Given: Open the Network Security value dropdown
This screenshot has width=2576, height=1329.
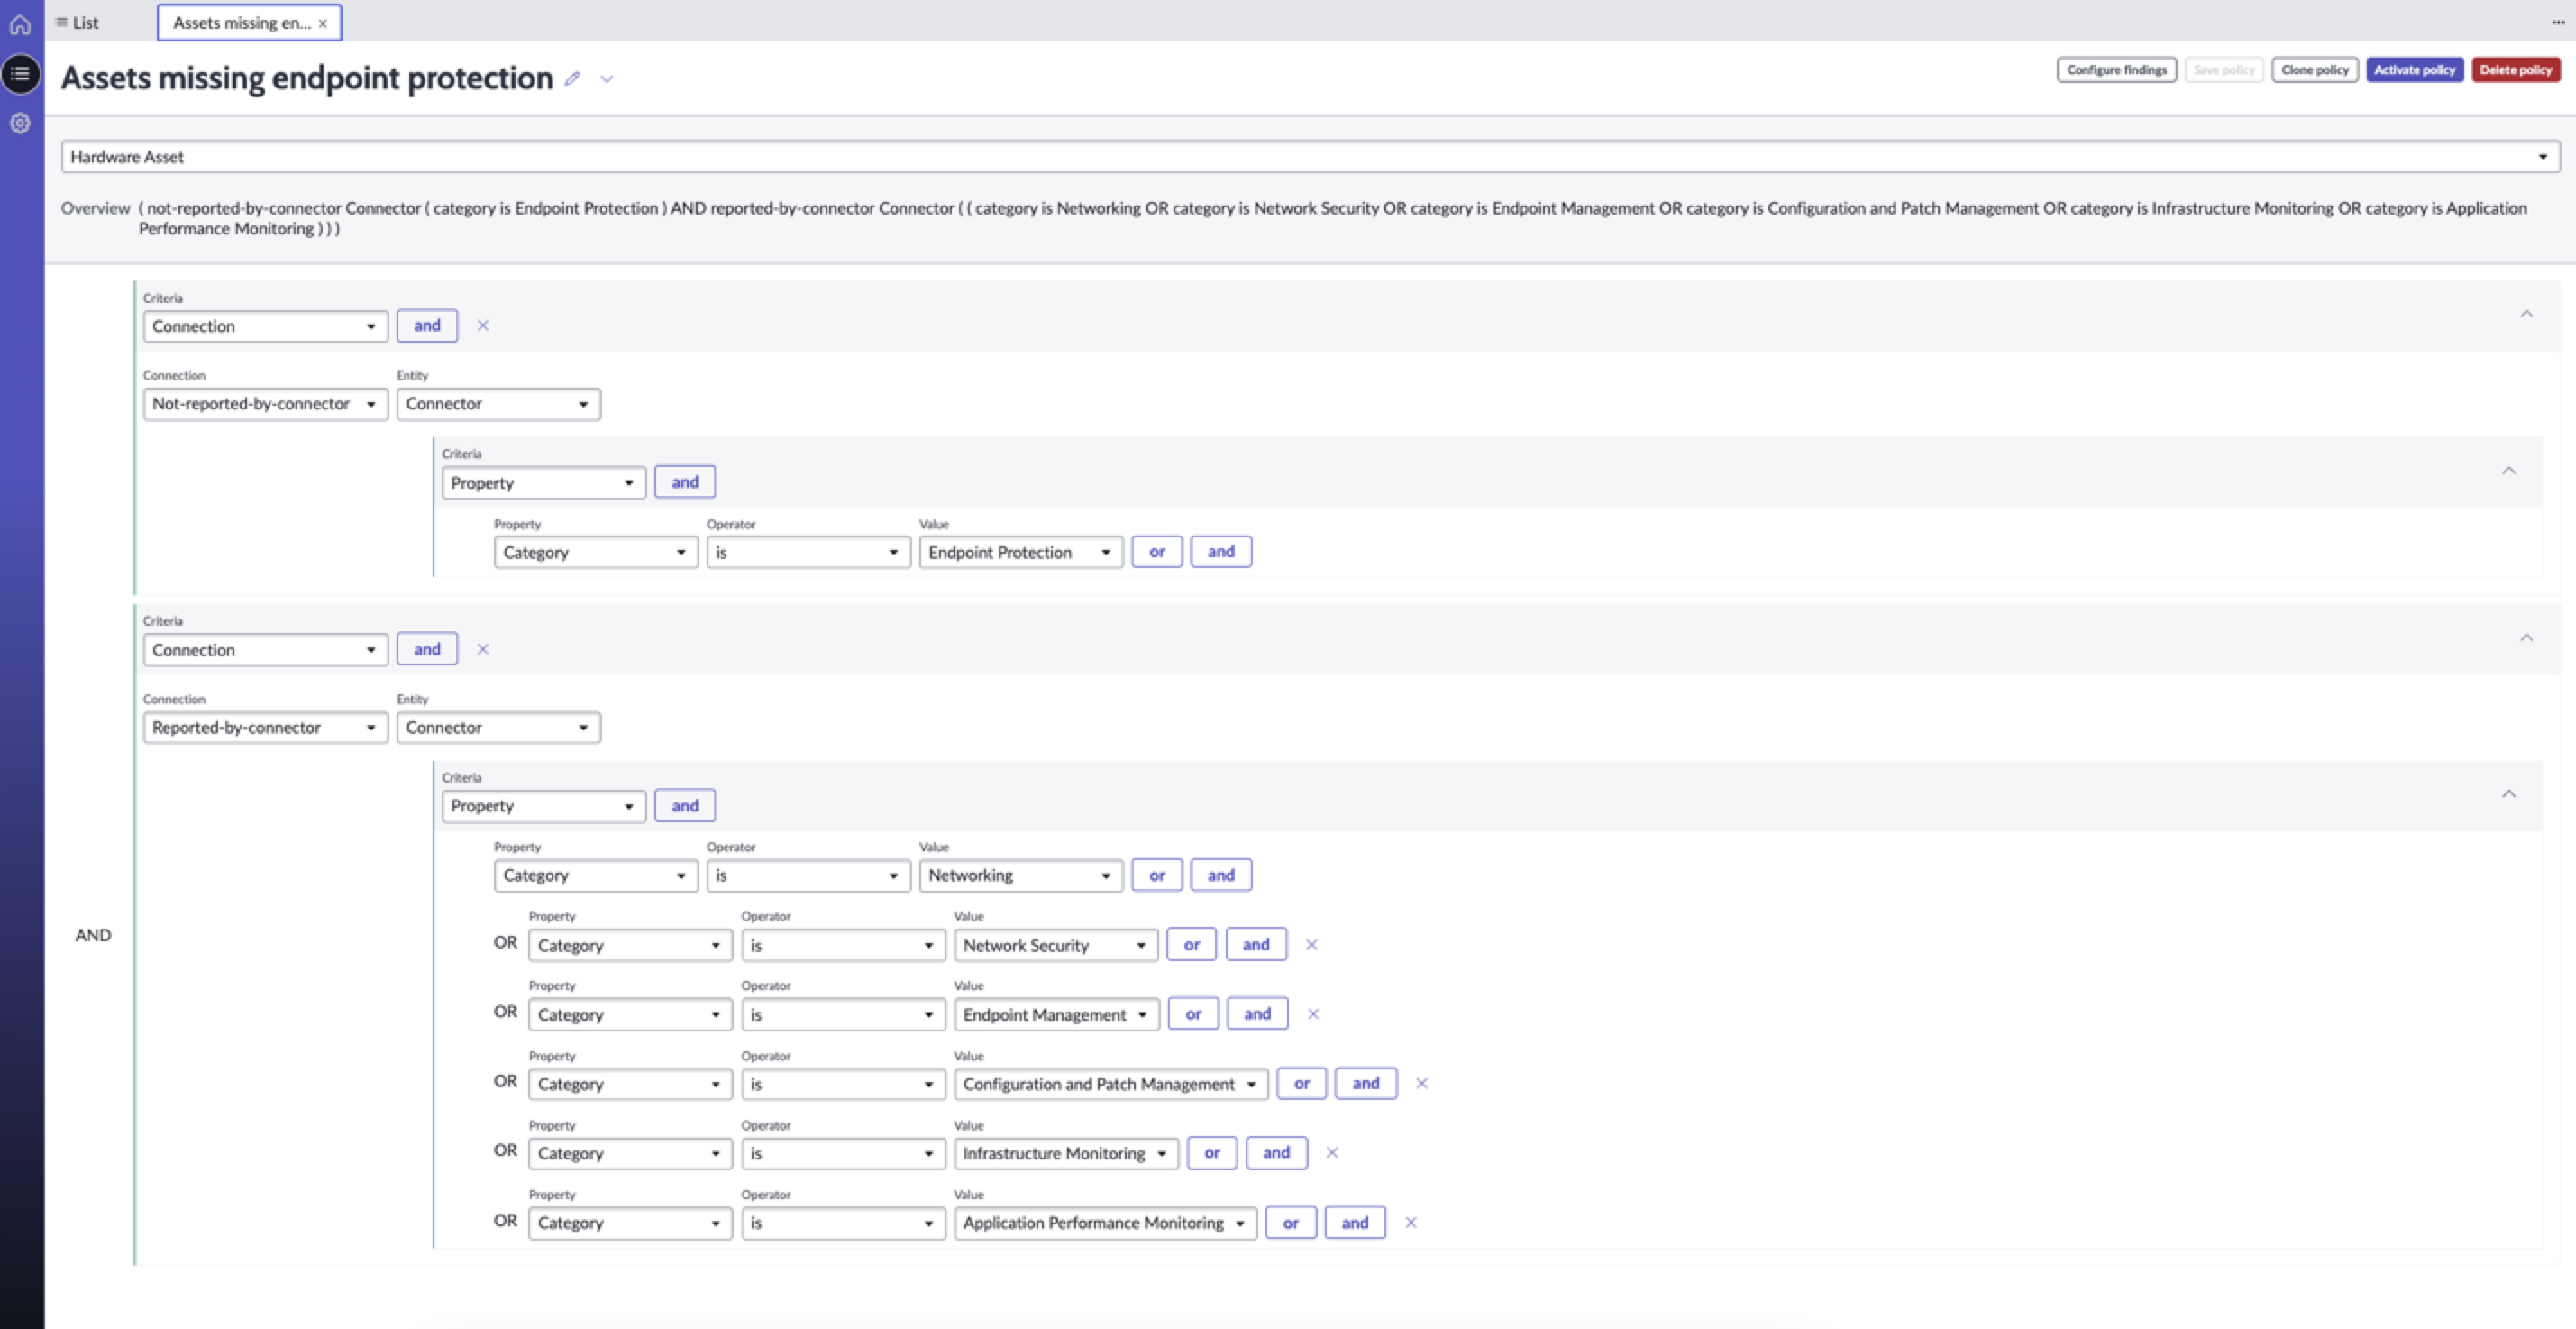Looking at the screenshot, I should [x=1055, y=946].
